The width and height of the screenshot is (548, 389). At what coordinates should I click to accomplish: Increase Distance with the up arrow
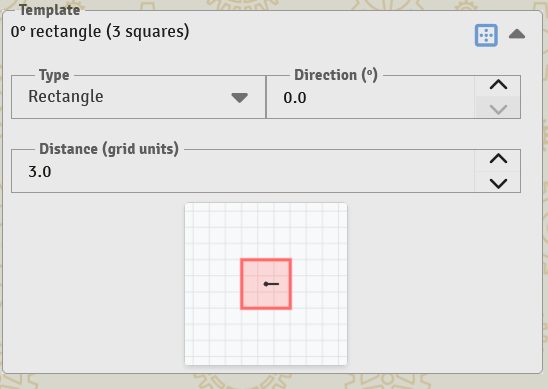point(498,159)
